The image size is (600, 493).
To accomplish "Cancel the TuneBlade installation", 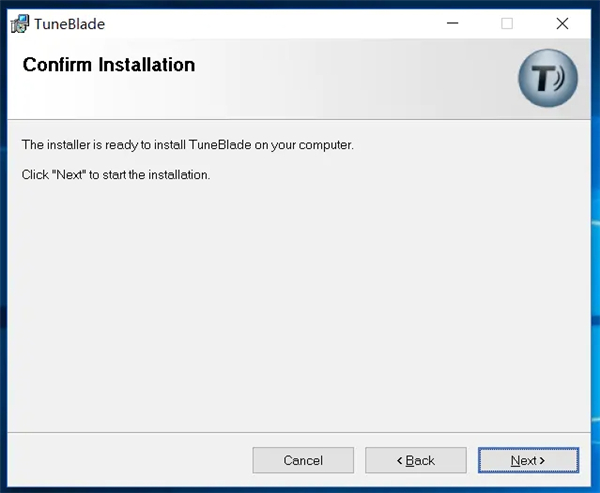I will point(303,460).
